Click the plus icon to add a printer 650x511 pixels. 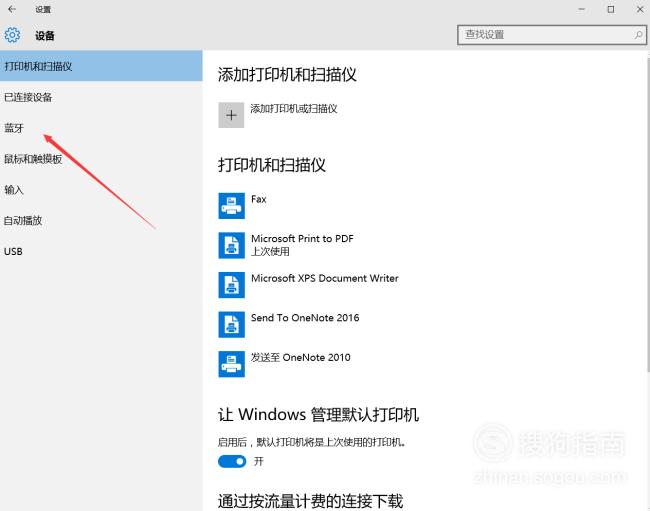point(231,115)
